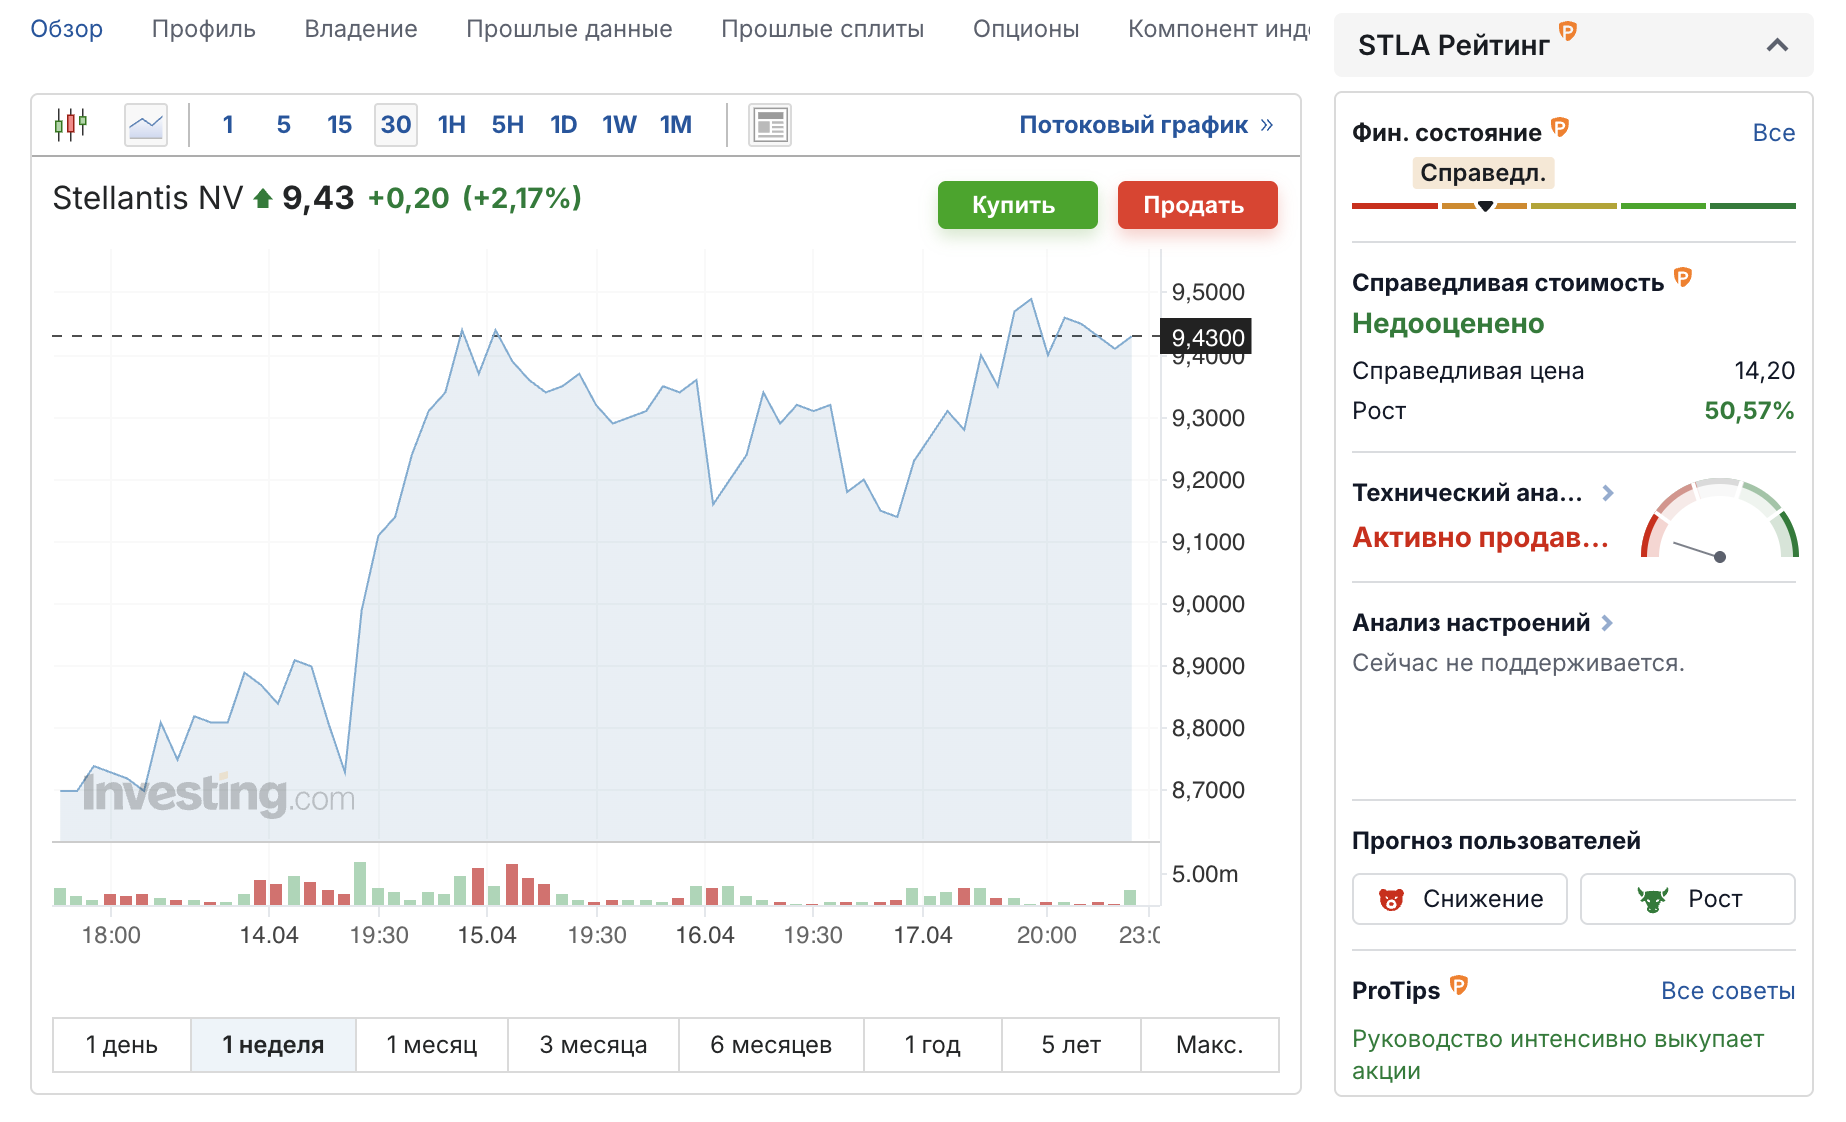Click Активно продавать rating text

click(x=1480, y=537)
